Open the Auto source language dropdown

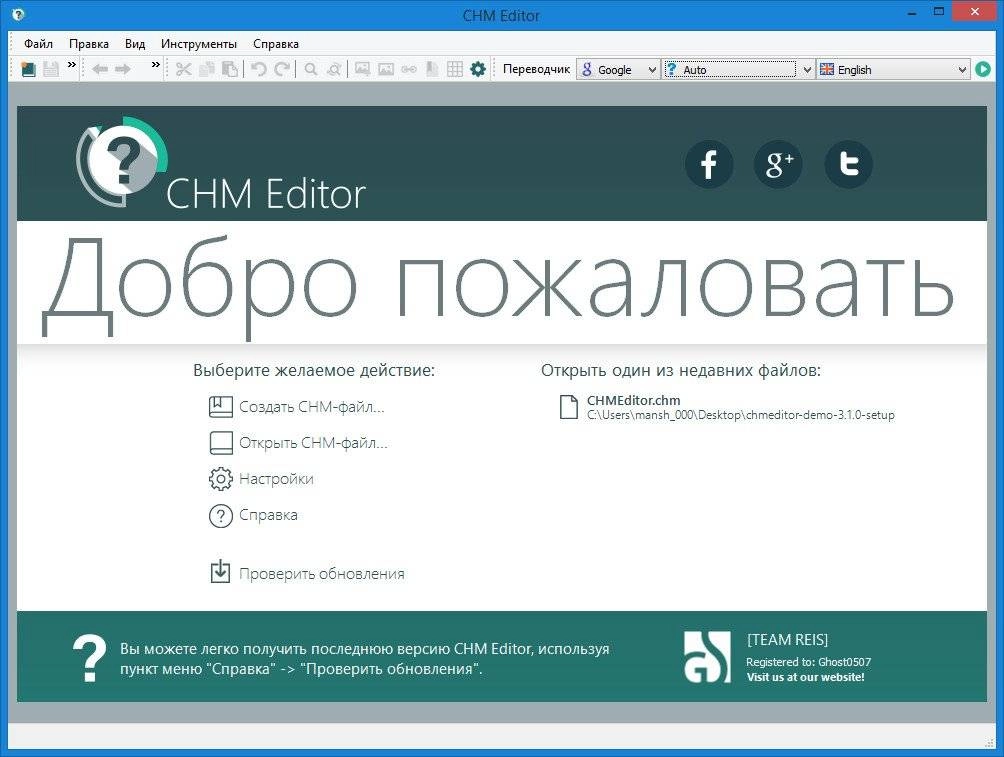[738, 69]
